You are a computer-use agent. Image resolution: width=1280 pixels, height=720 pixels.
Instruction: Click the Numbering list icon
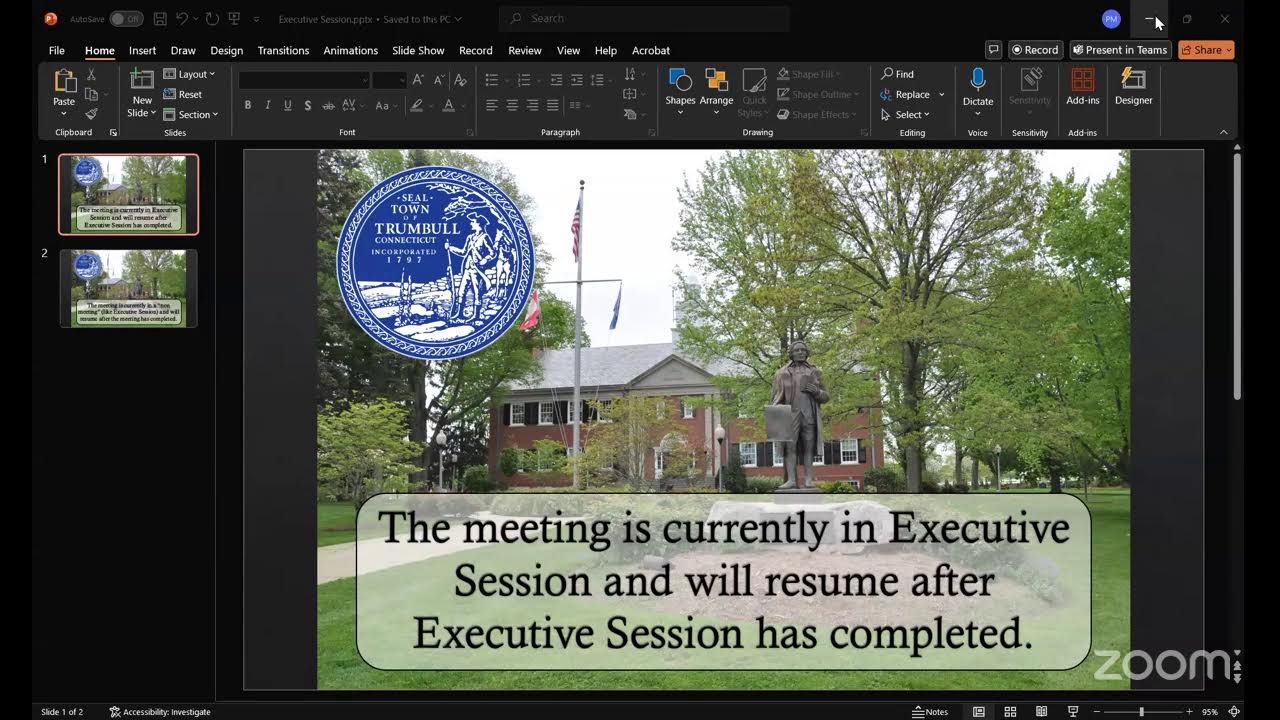coord(524,80)
